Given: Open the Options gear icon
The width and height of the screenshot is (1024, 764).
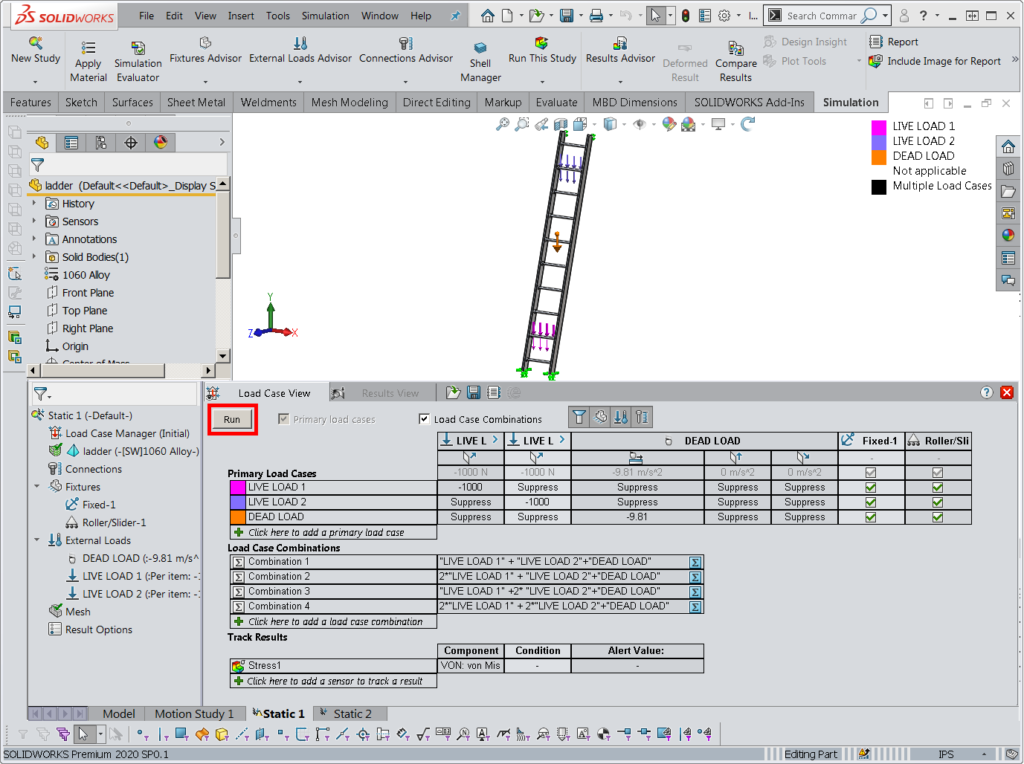Looking at the screenshot, I should click(x=724, y=16).
